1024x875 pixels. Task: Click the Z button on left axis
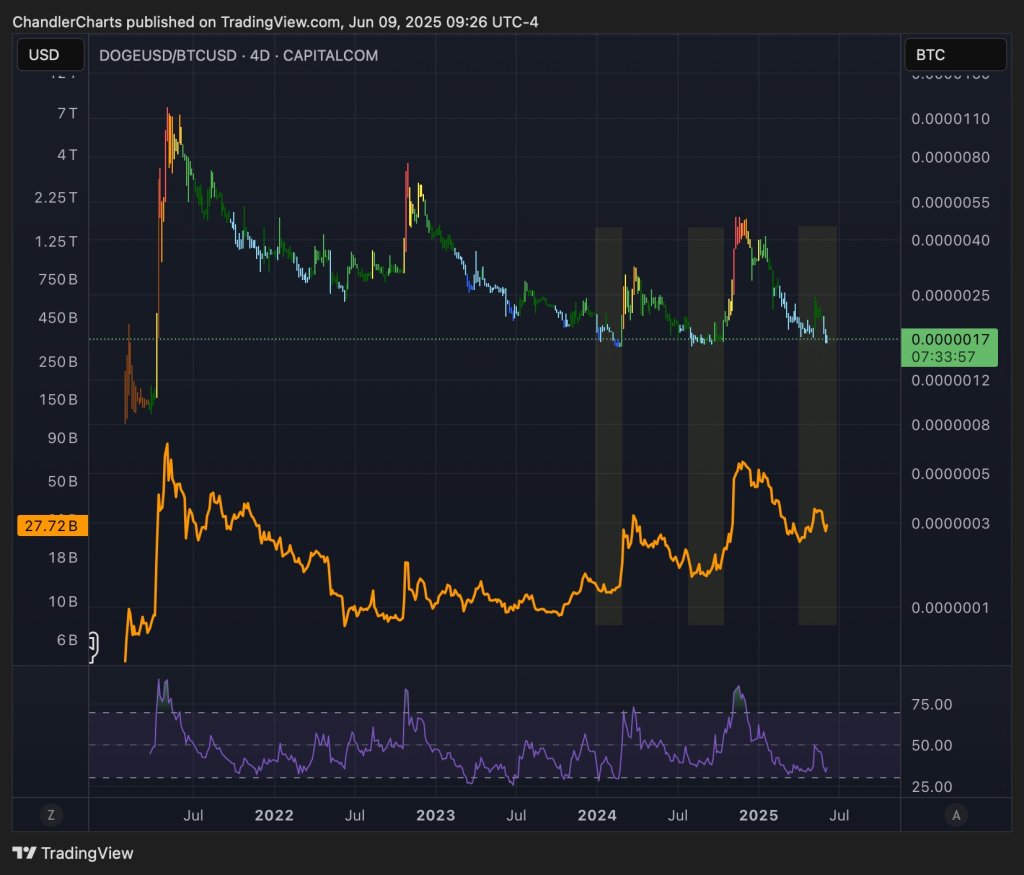pyautogui.click(x=50, y=815)
